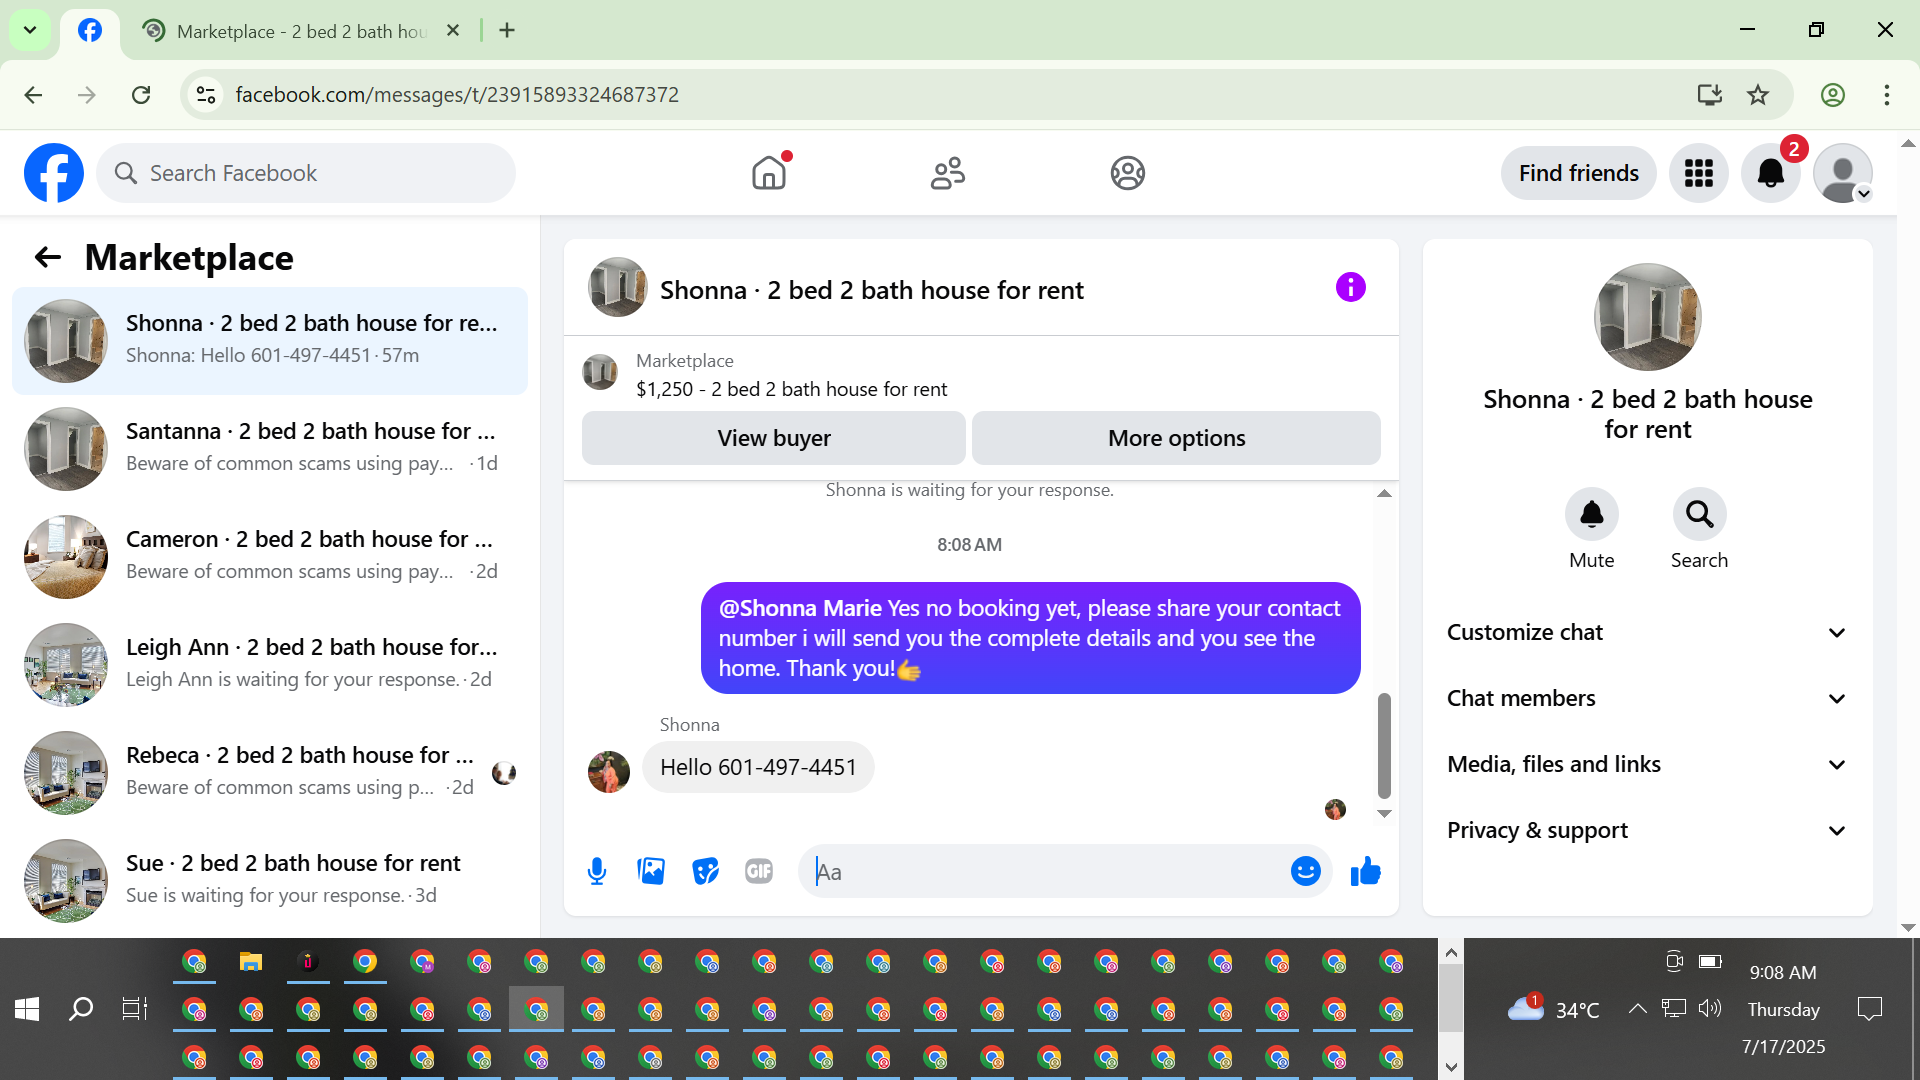Open the emoji picker
This screenshot has height=1080, width=1920.
(1306, 872)
